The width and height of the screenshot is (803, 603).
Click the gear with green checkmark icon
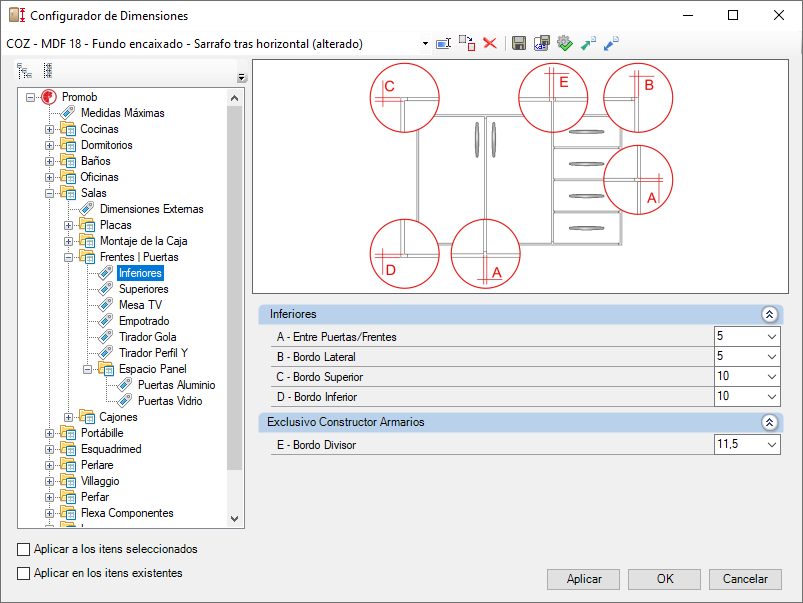coord(564,44)
